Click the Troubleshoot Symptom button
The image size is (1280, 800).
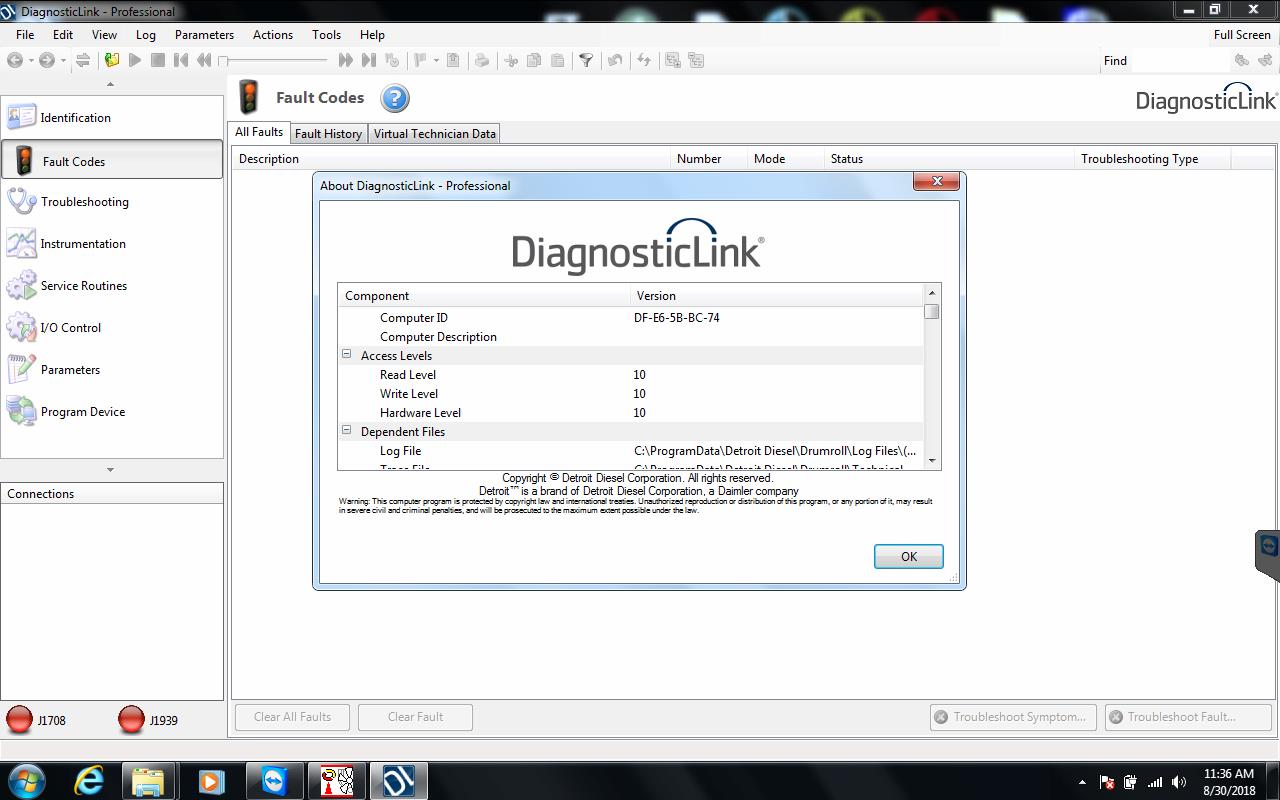tap(1011, 716)
